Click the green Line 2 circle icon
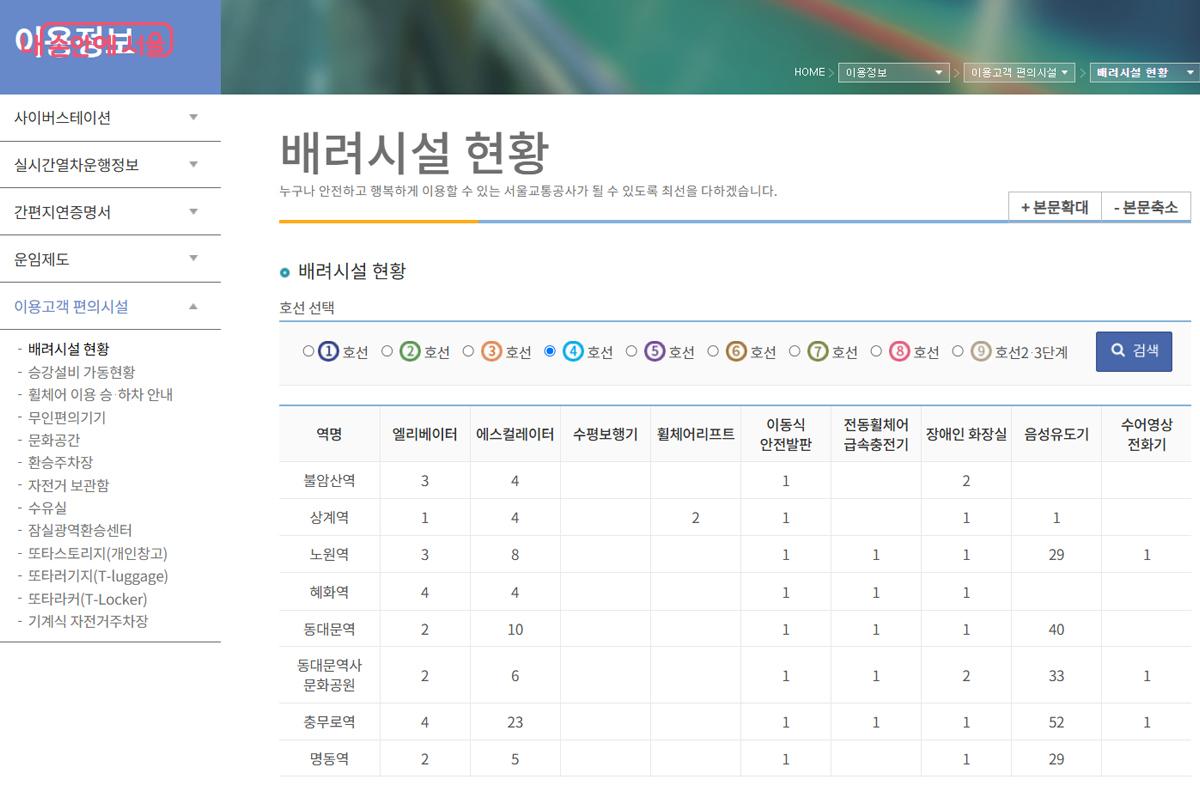1200x800 pixels. [x=410, y=351]
